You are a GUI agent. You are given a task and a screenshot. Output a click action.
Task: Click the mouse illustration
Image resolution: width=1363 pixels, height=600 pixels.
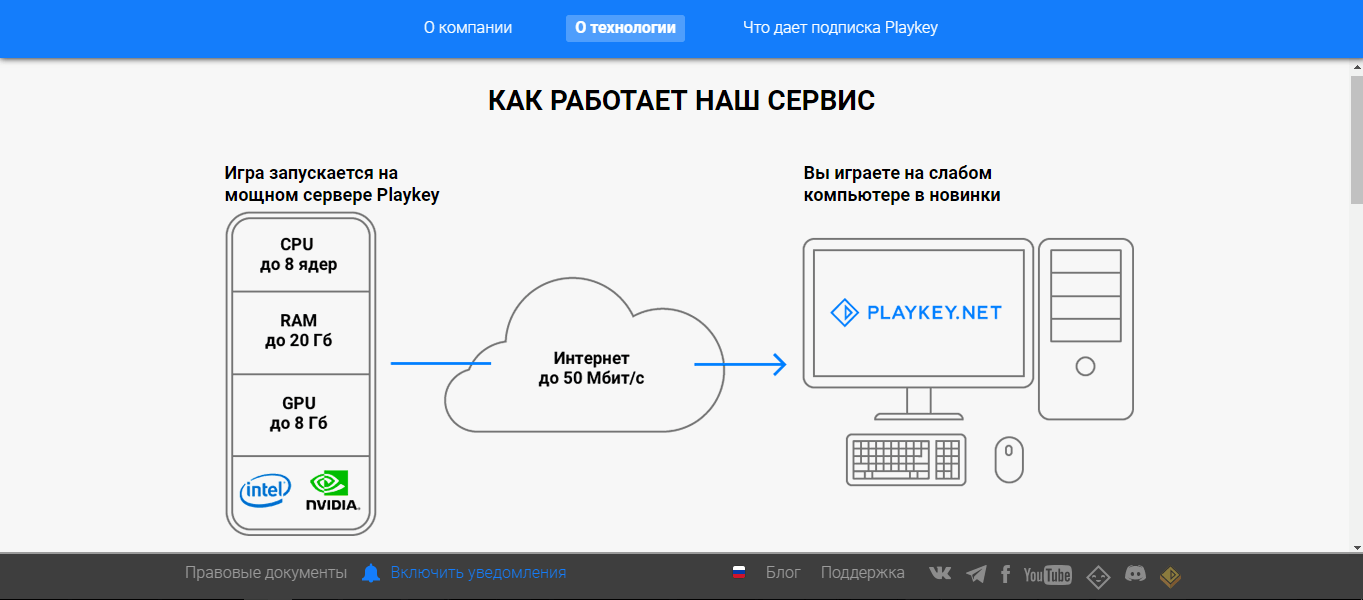click(1009, 459)
